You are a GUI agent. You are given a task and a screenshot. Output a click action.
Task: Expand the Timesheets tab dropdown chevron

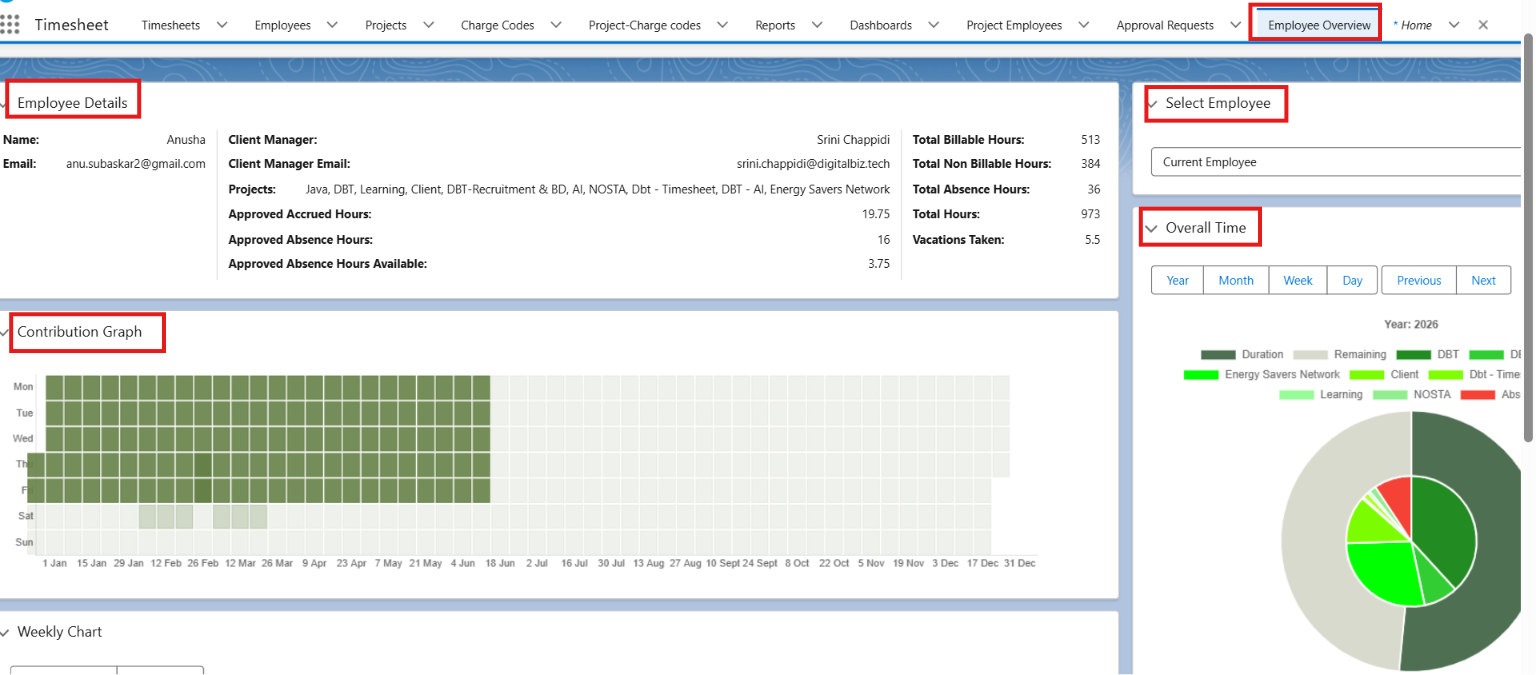click(222, 25)
